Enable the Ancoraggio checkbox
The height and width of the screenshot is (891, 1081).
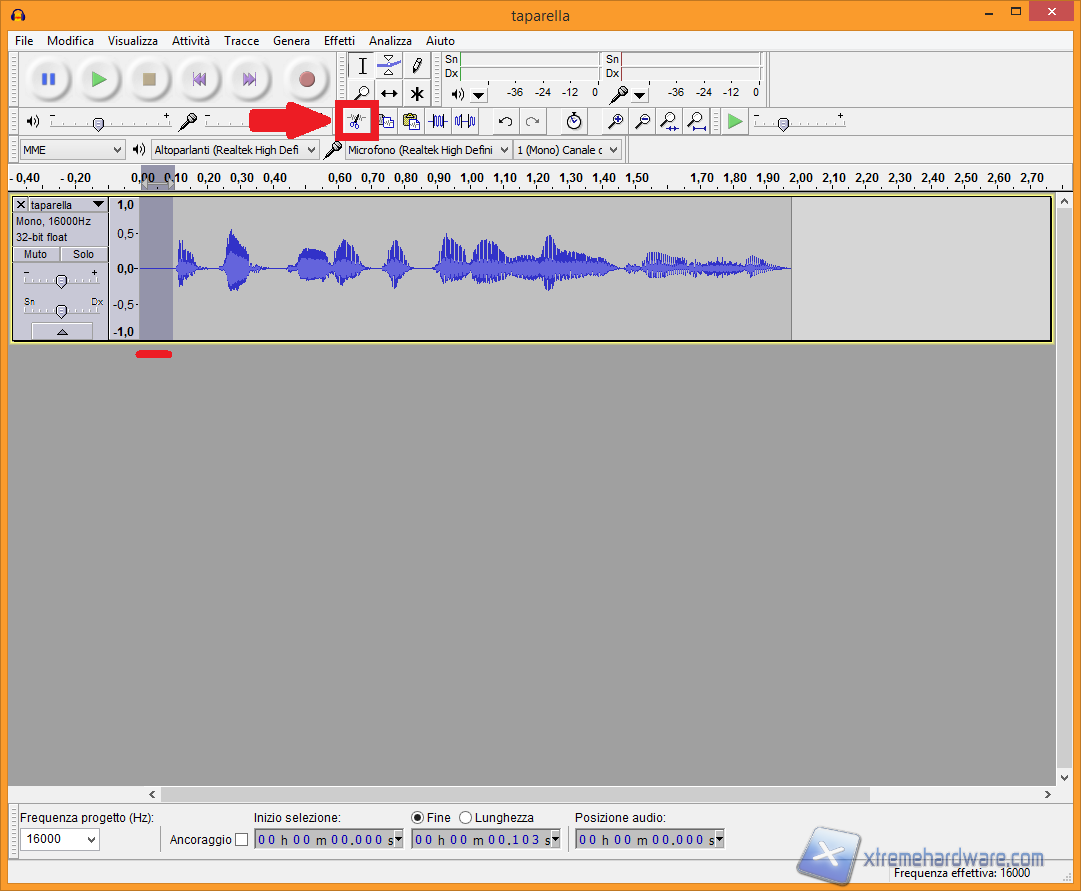[x=241, y=839]
